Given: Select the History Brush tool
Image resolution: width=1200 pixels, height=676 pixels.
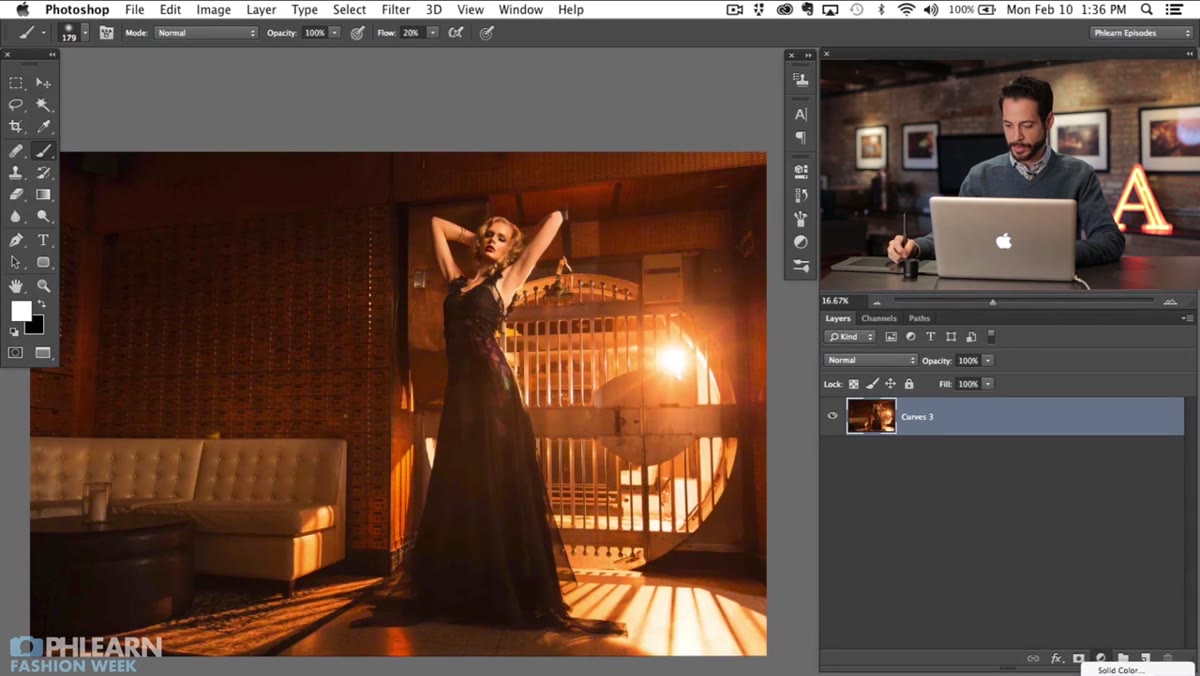Looking at the screenshot, I should pos(43,173).
